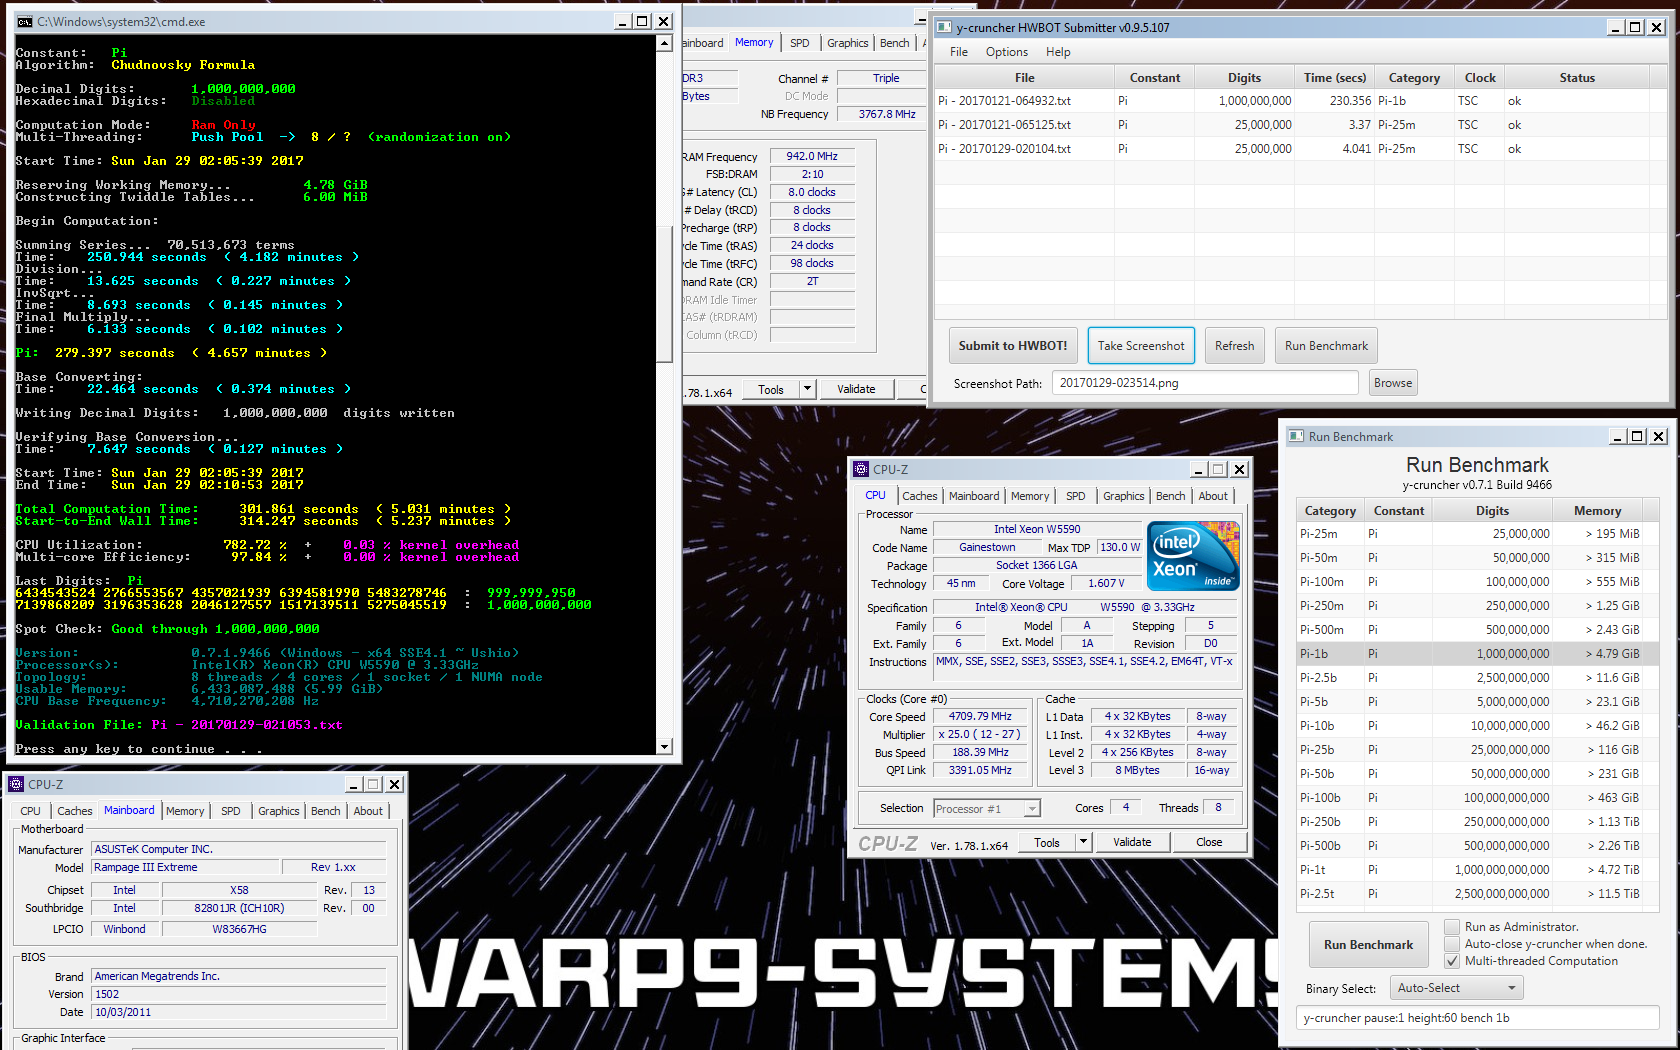This screenshot has height=1050, width=1680.
Task: Open Bench tab in processor CPU-Z
Action: click(x=1171, y=496)
